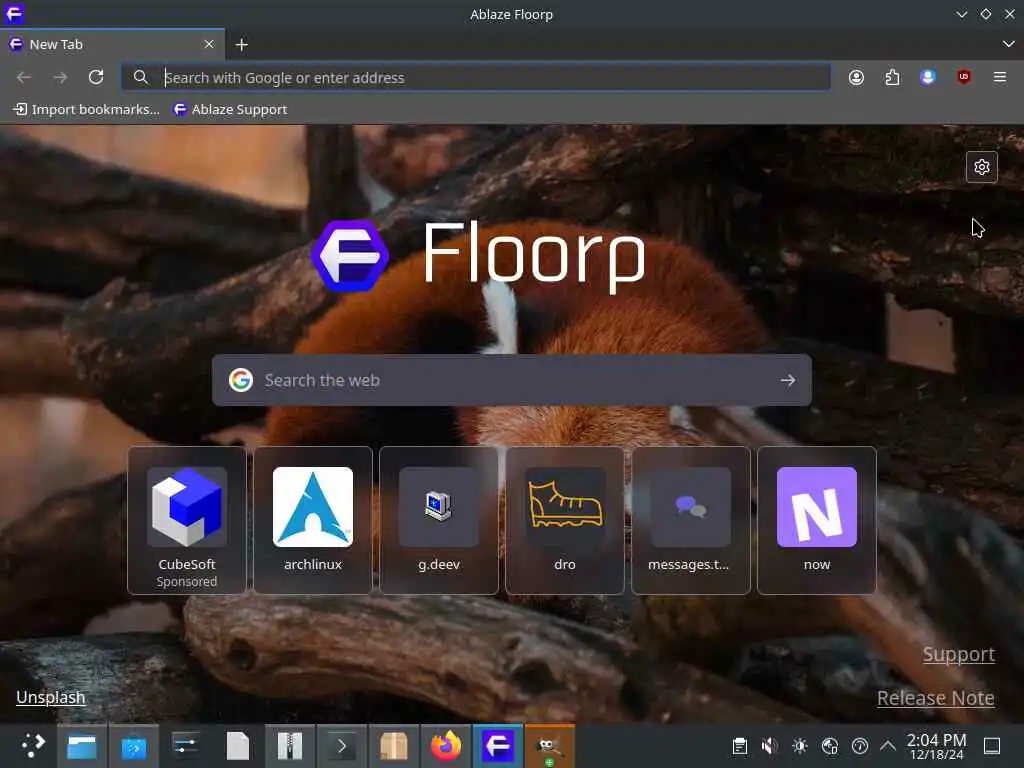Click the Floorp icon in title bar

coord(14,14)
